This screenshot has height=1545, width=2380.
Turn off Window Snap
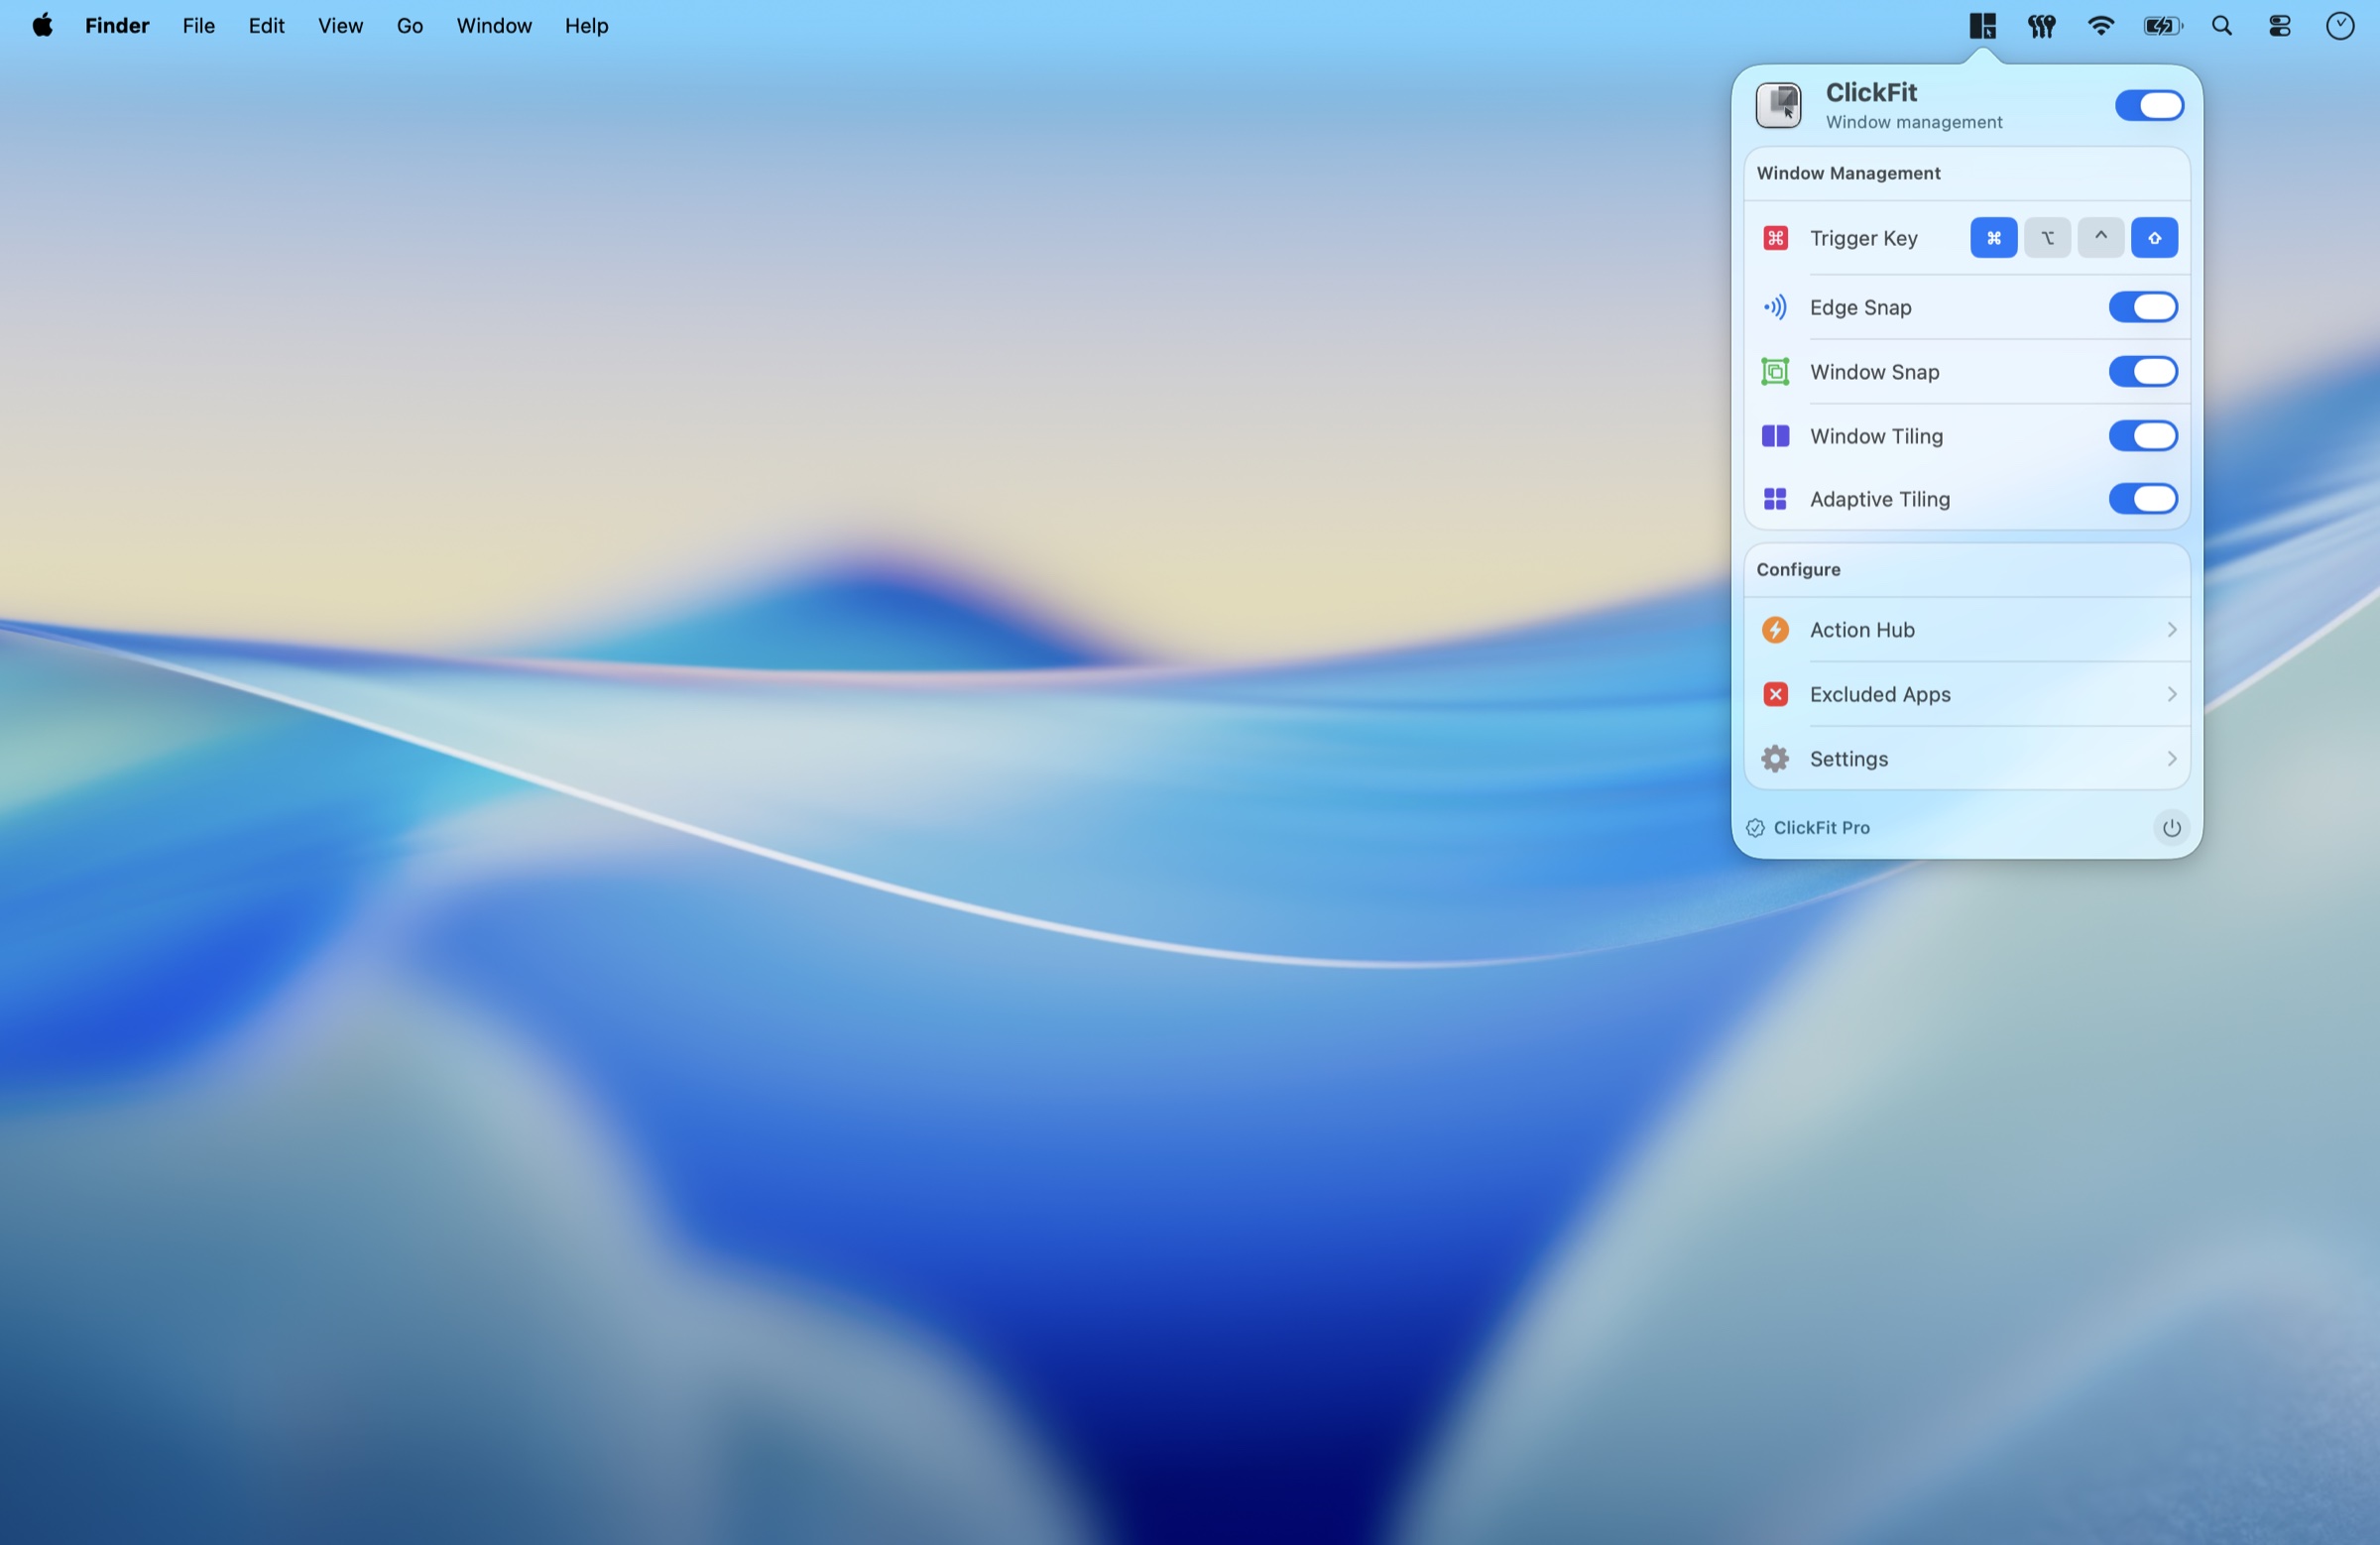pyautogui.click(x=2143, y=371)
